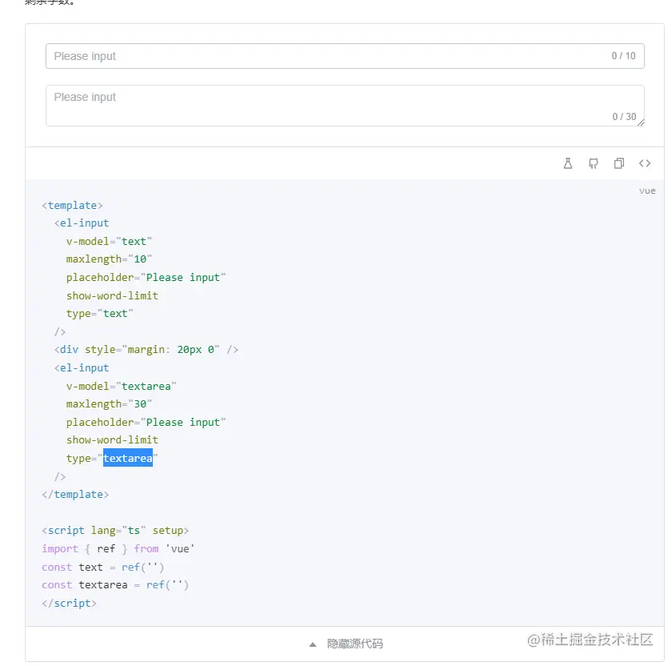The width and height of the screenshot is (672, 666).
Task: Grab the textarea resize handle corner
Action: pos(641,123)
